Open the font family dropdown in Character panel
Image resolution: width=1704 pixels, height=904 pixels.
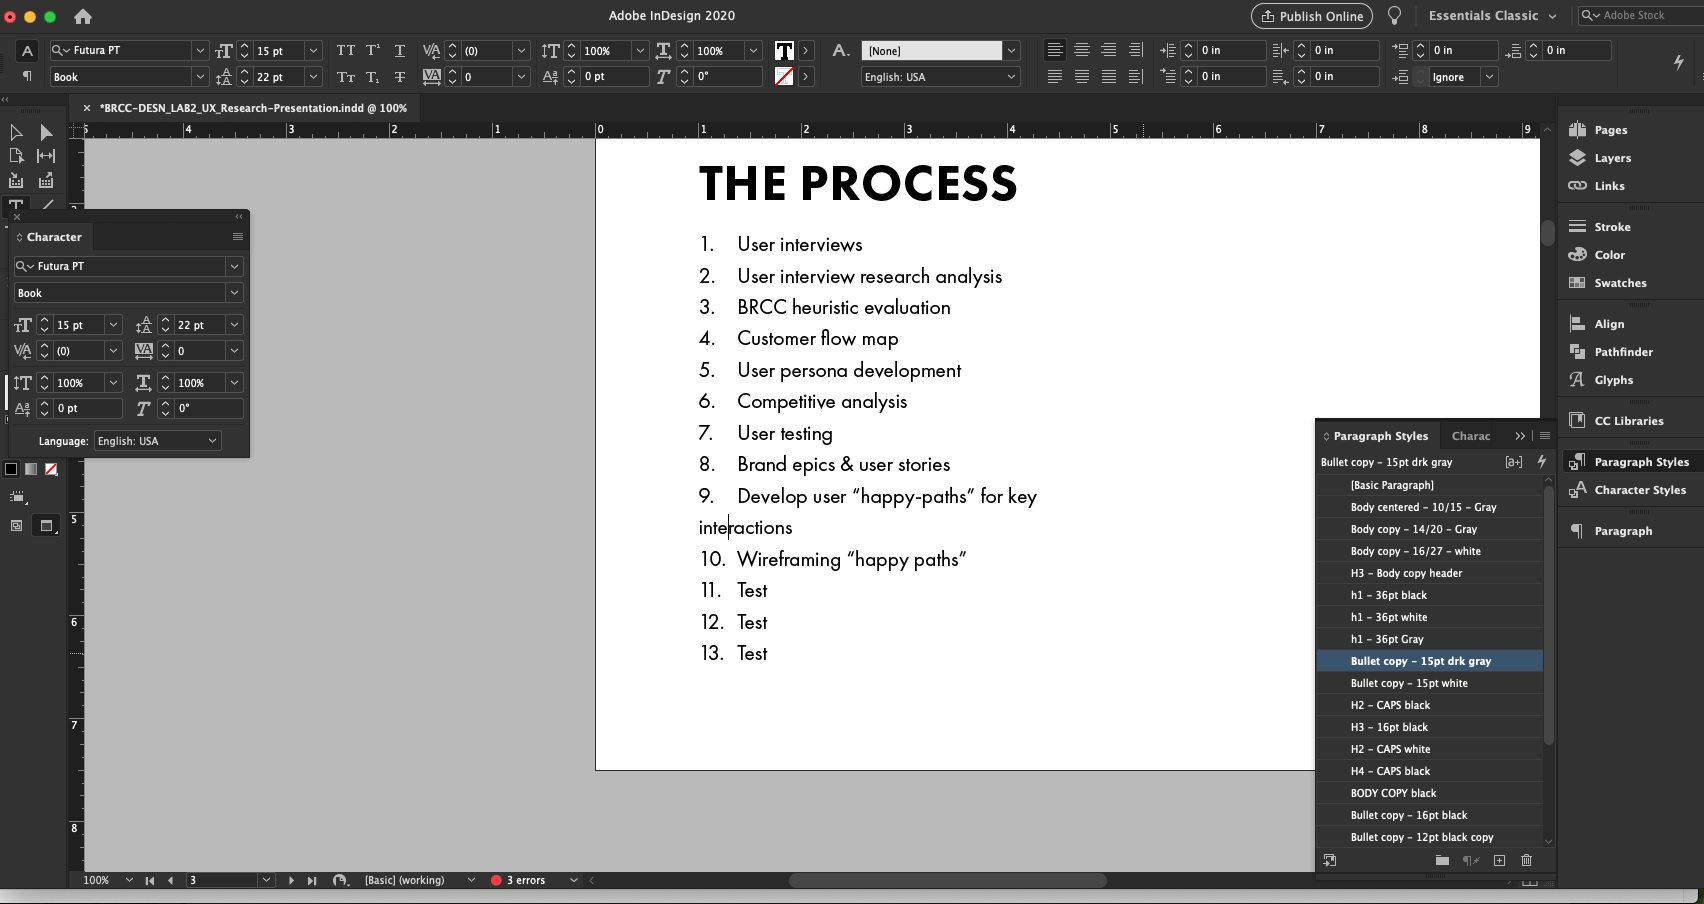[x=234, y=266]
